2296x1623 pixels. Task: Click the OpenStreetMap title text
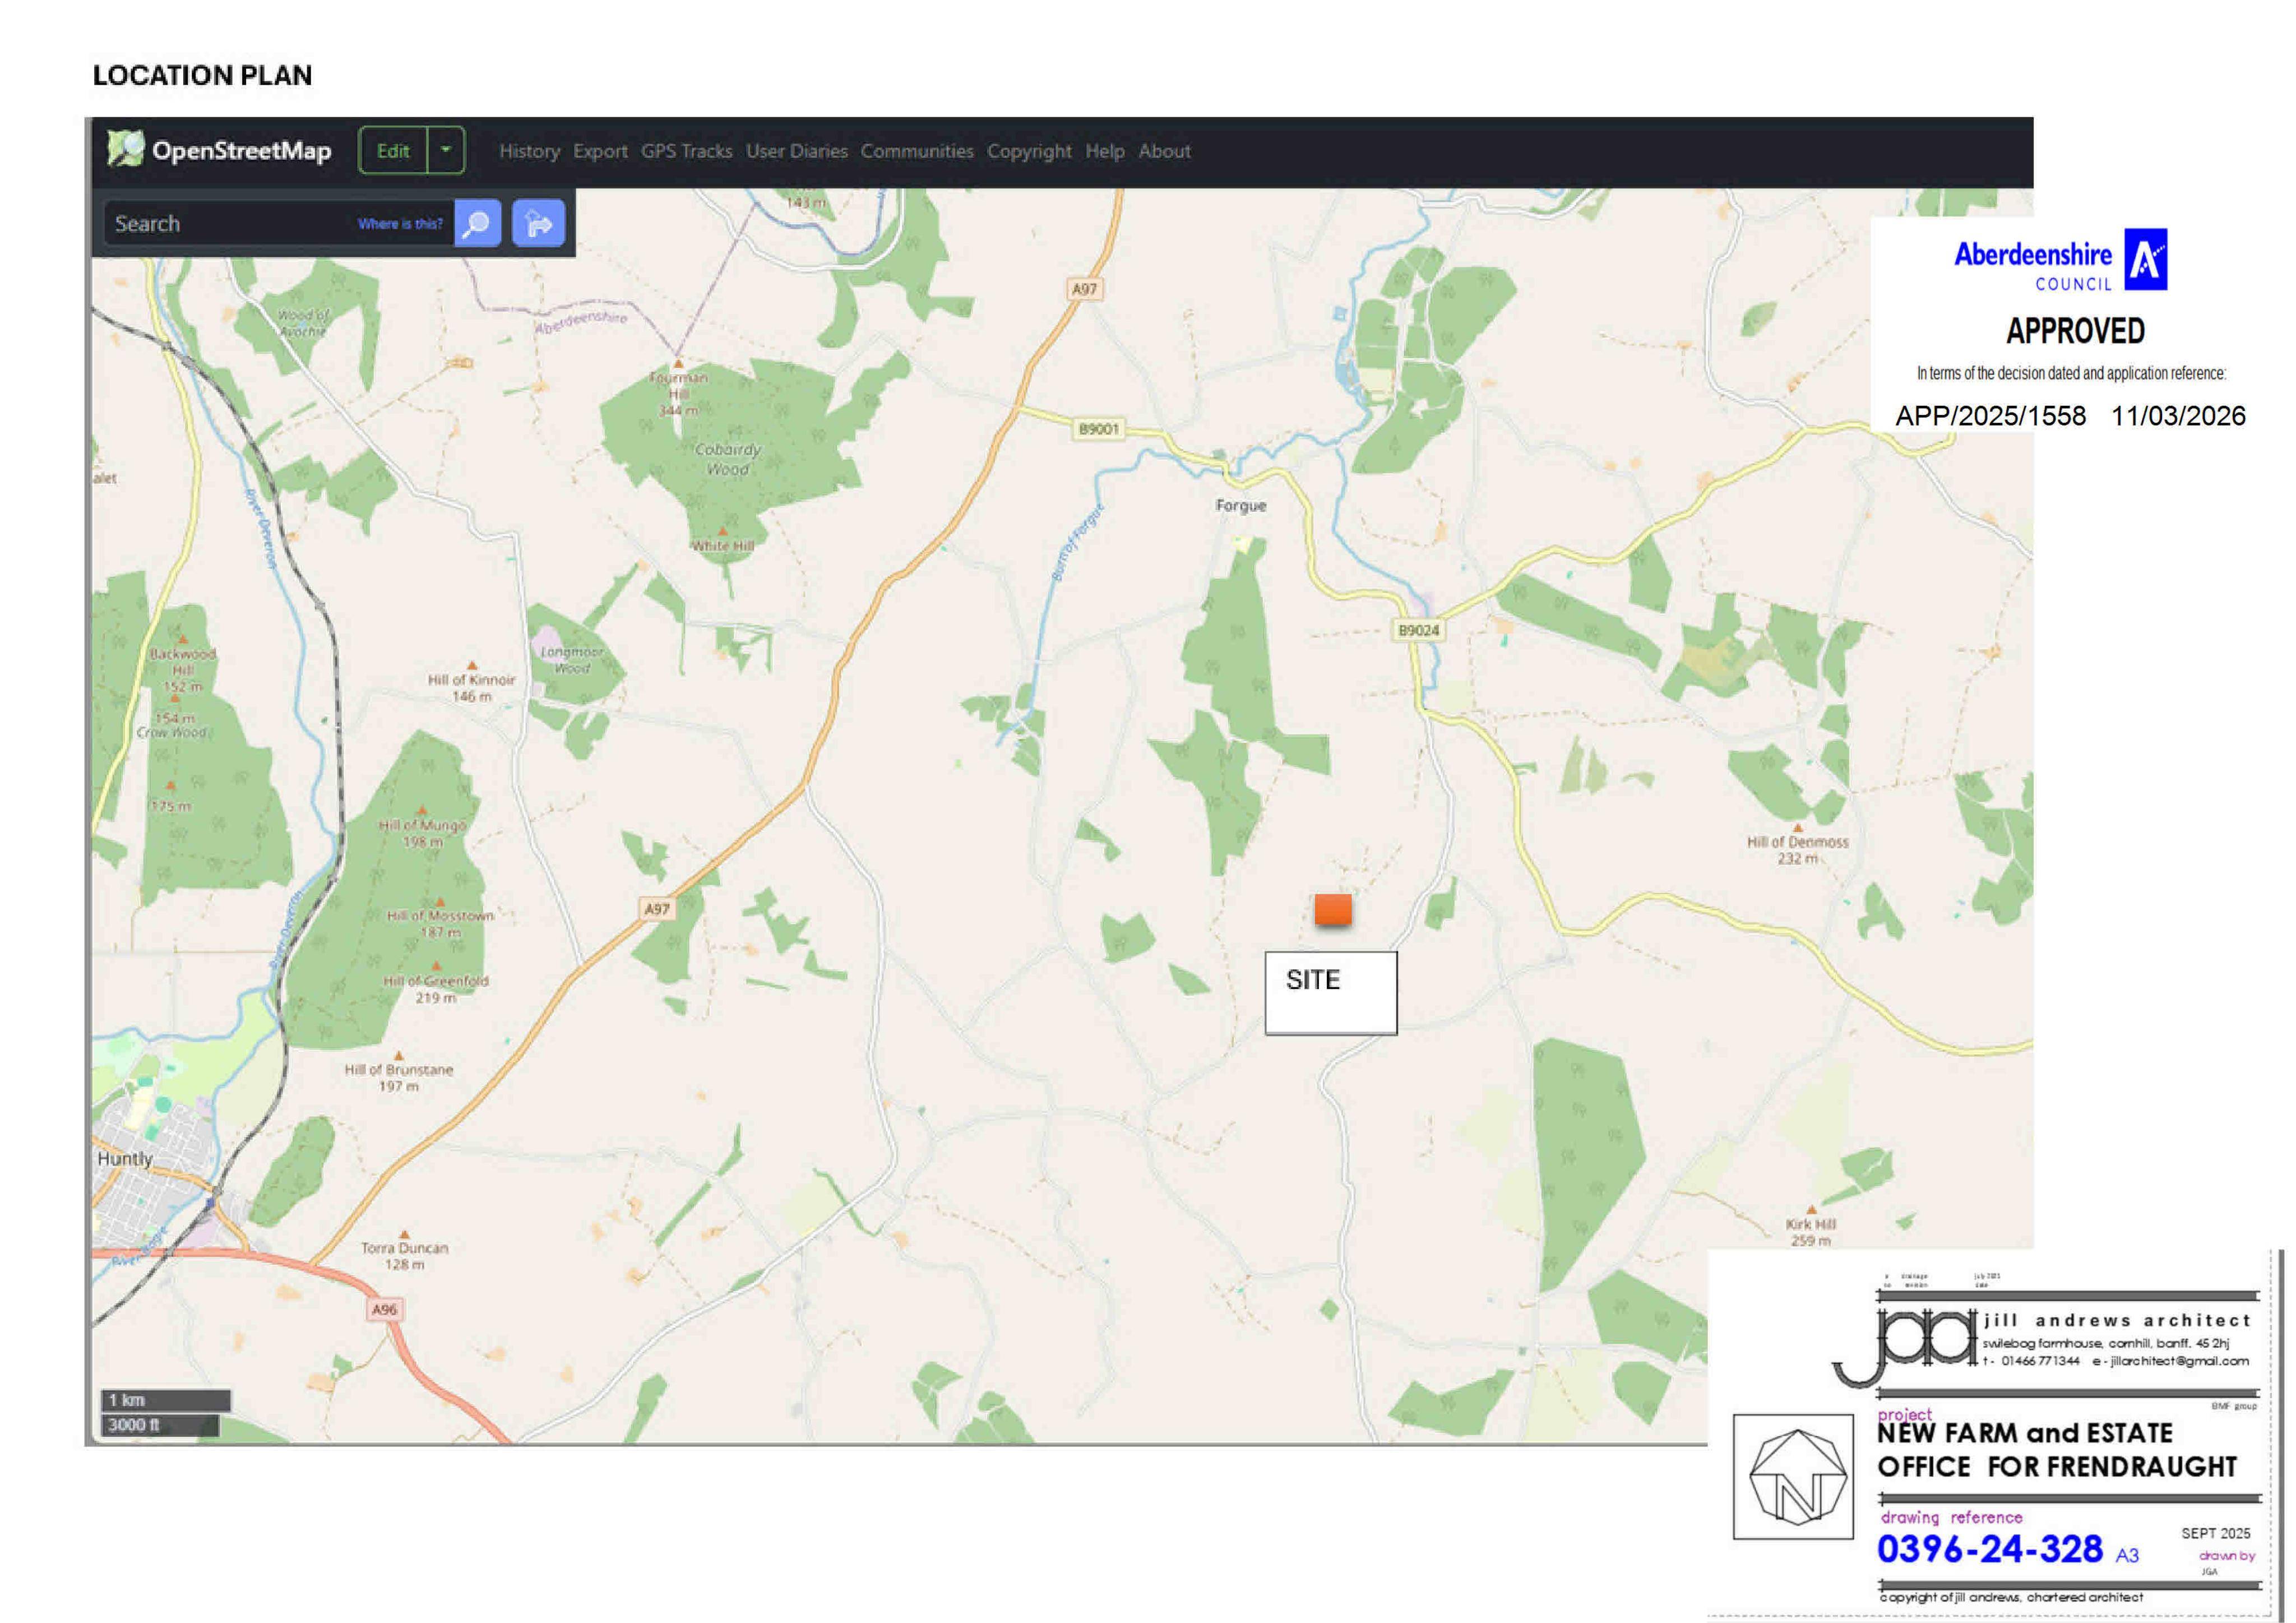coord(241,151)
